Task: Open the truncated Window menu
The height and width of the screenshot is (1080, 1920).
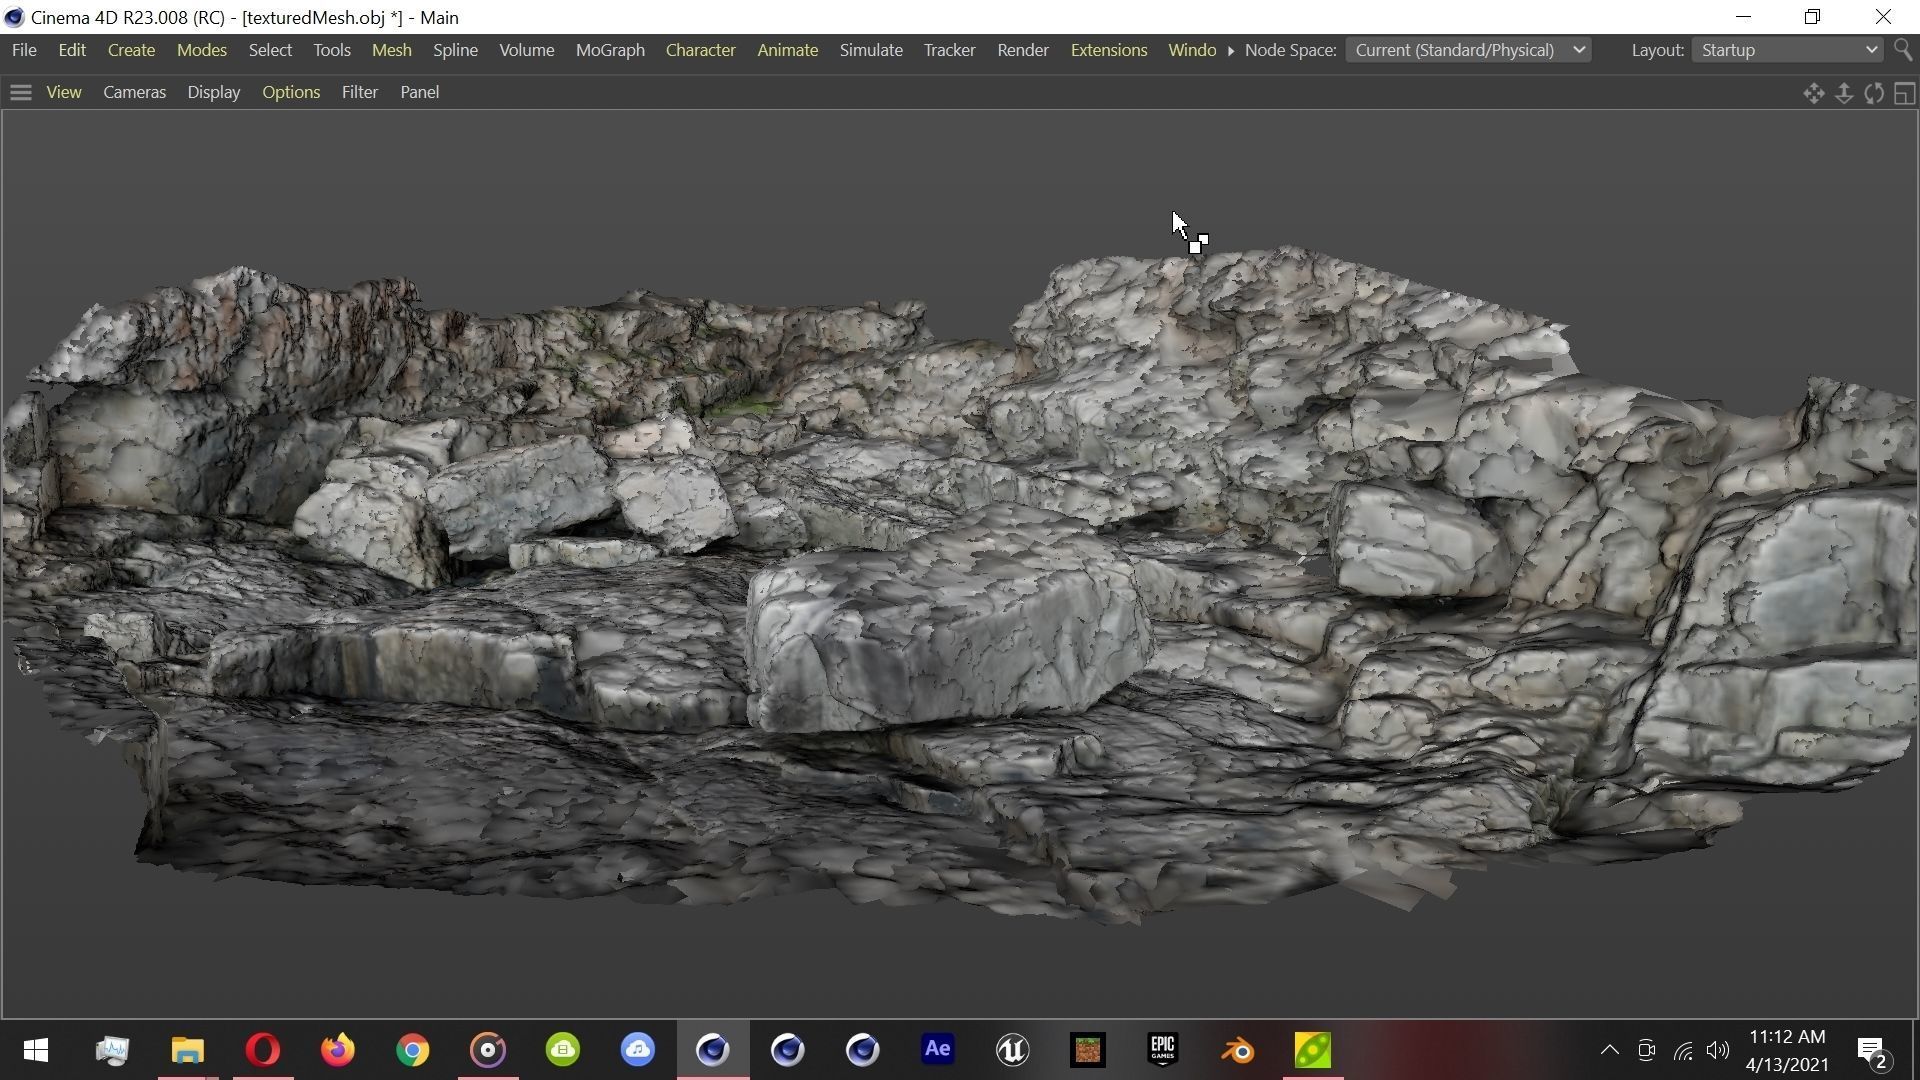Action: point(1192,50)
